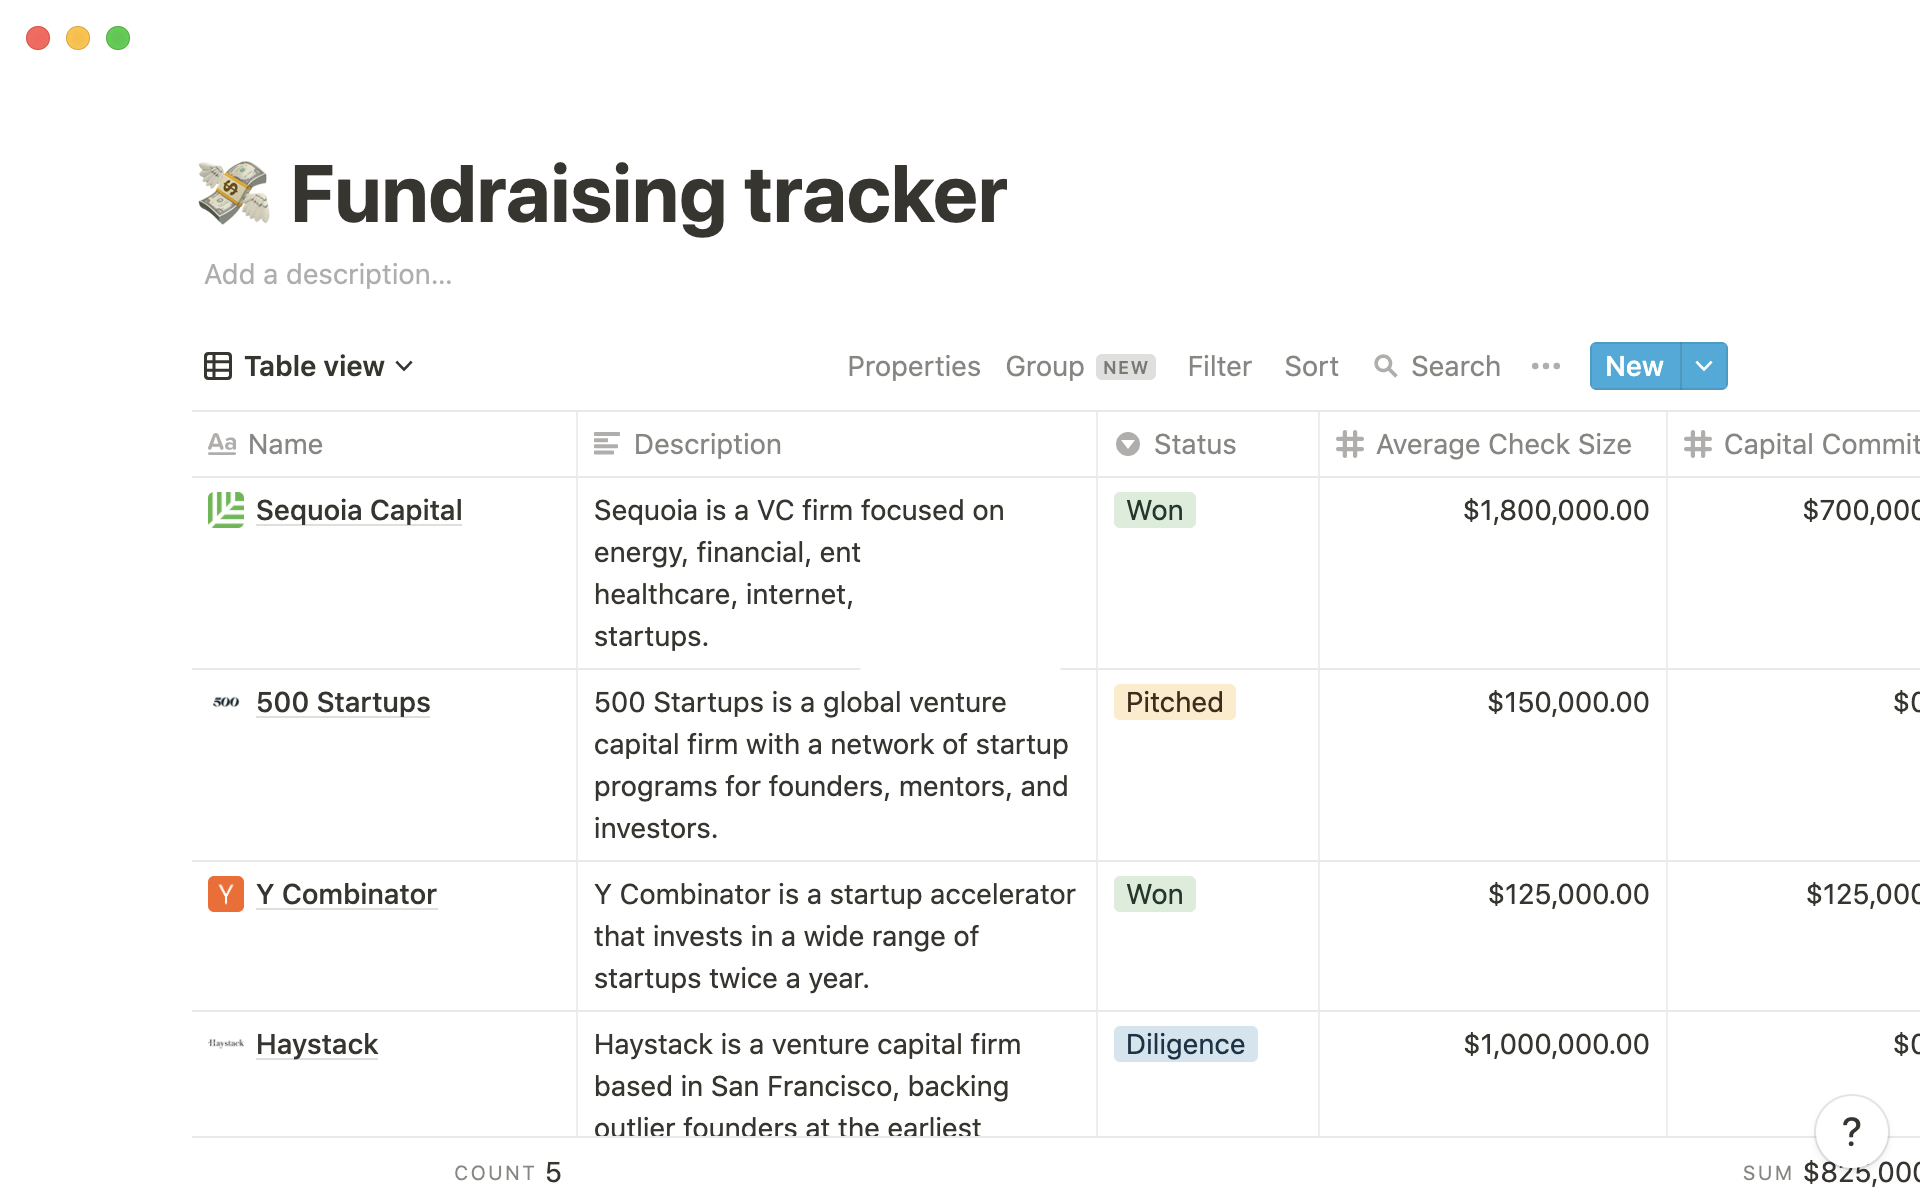Open the Filter menu

1221,366
